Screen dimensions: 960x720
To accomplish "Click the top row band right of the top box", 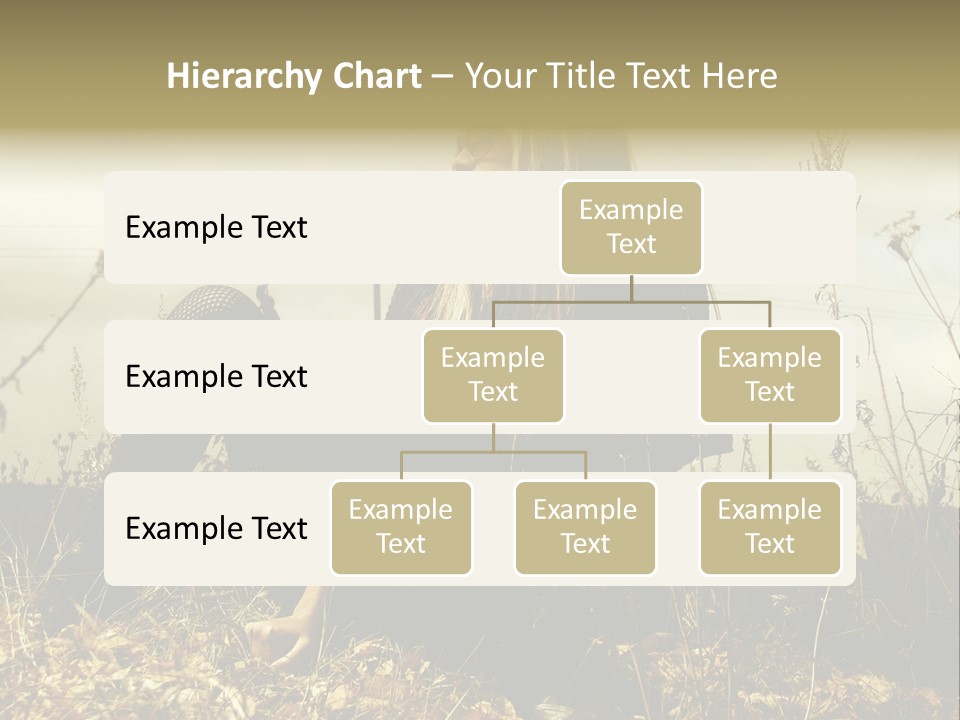I will 780,227.
